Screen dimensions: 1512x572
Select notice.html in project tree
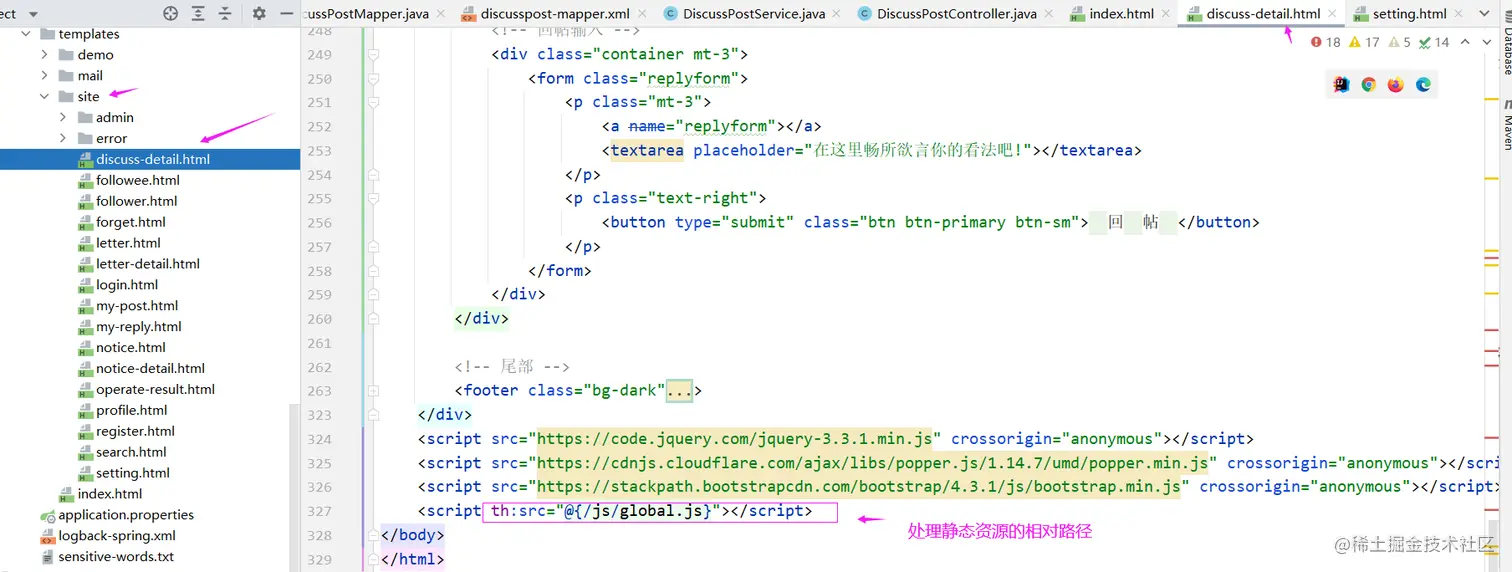130,348
